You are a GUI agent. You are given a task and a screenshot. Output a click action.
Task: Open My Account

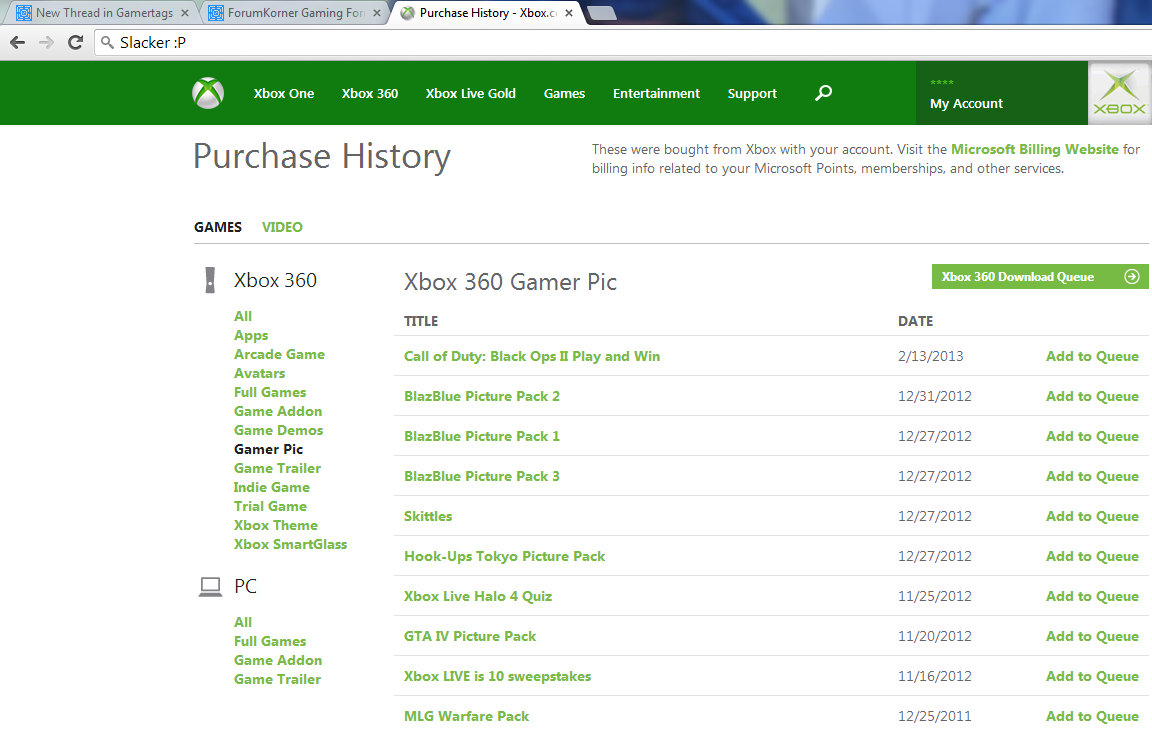coord(966,104)
